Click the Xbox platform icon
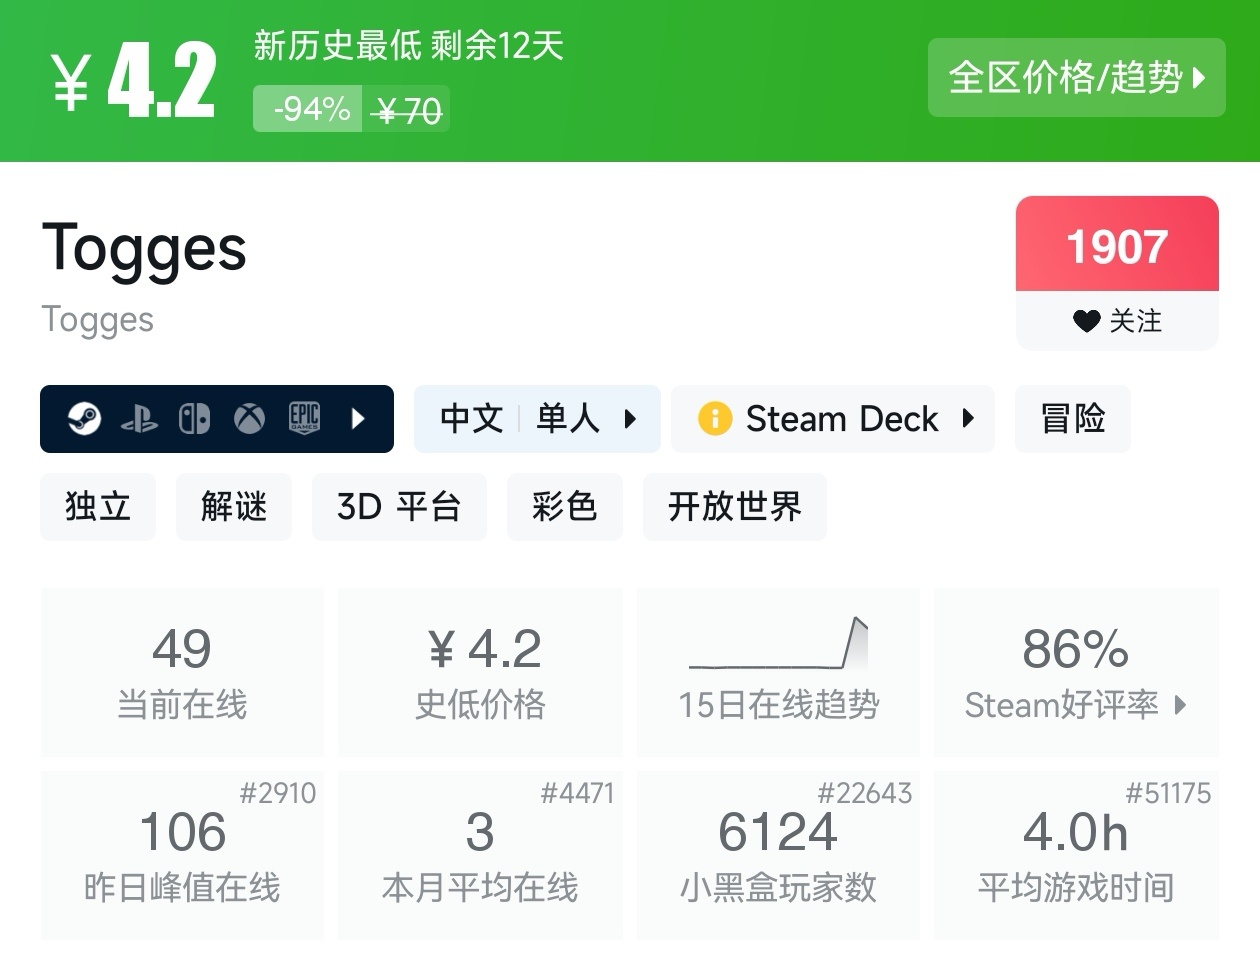This screenshot has height=957, width=1260. [x=249, y=418]
